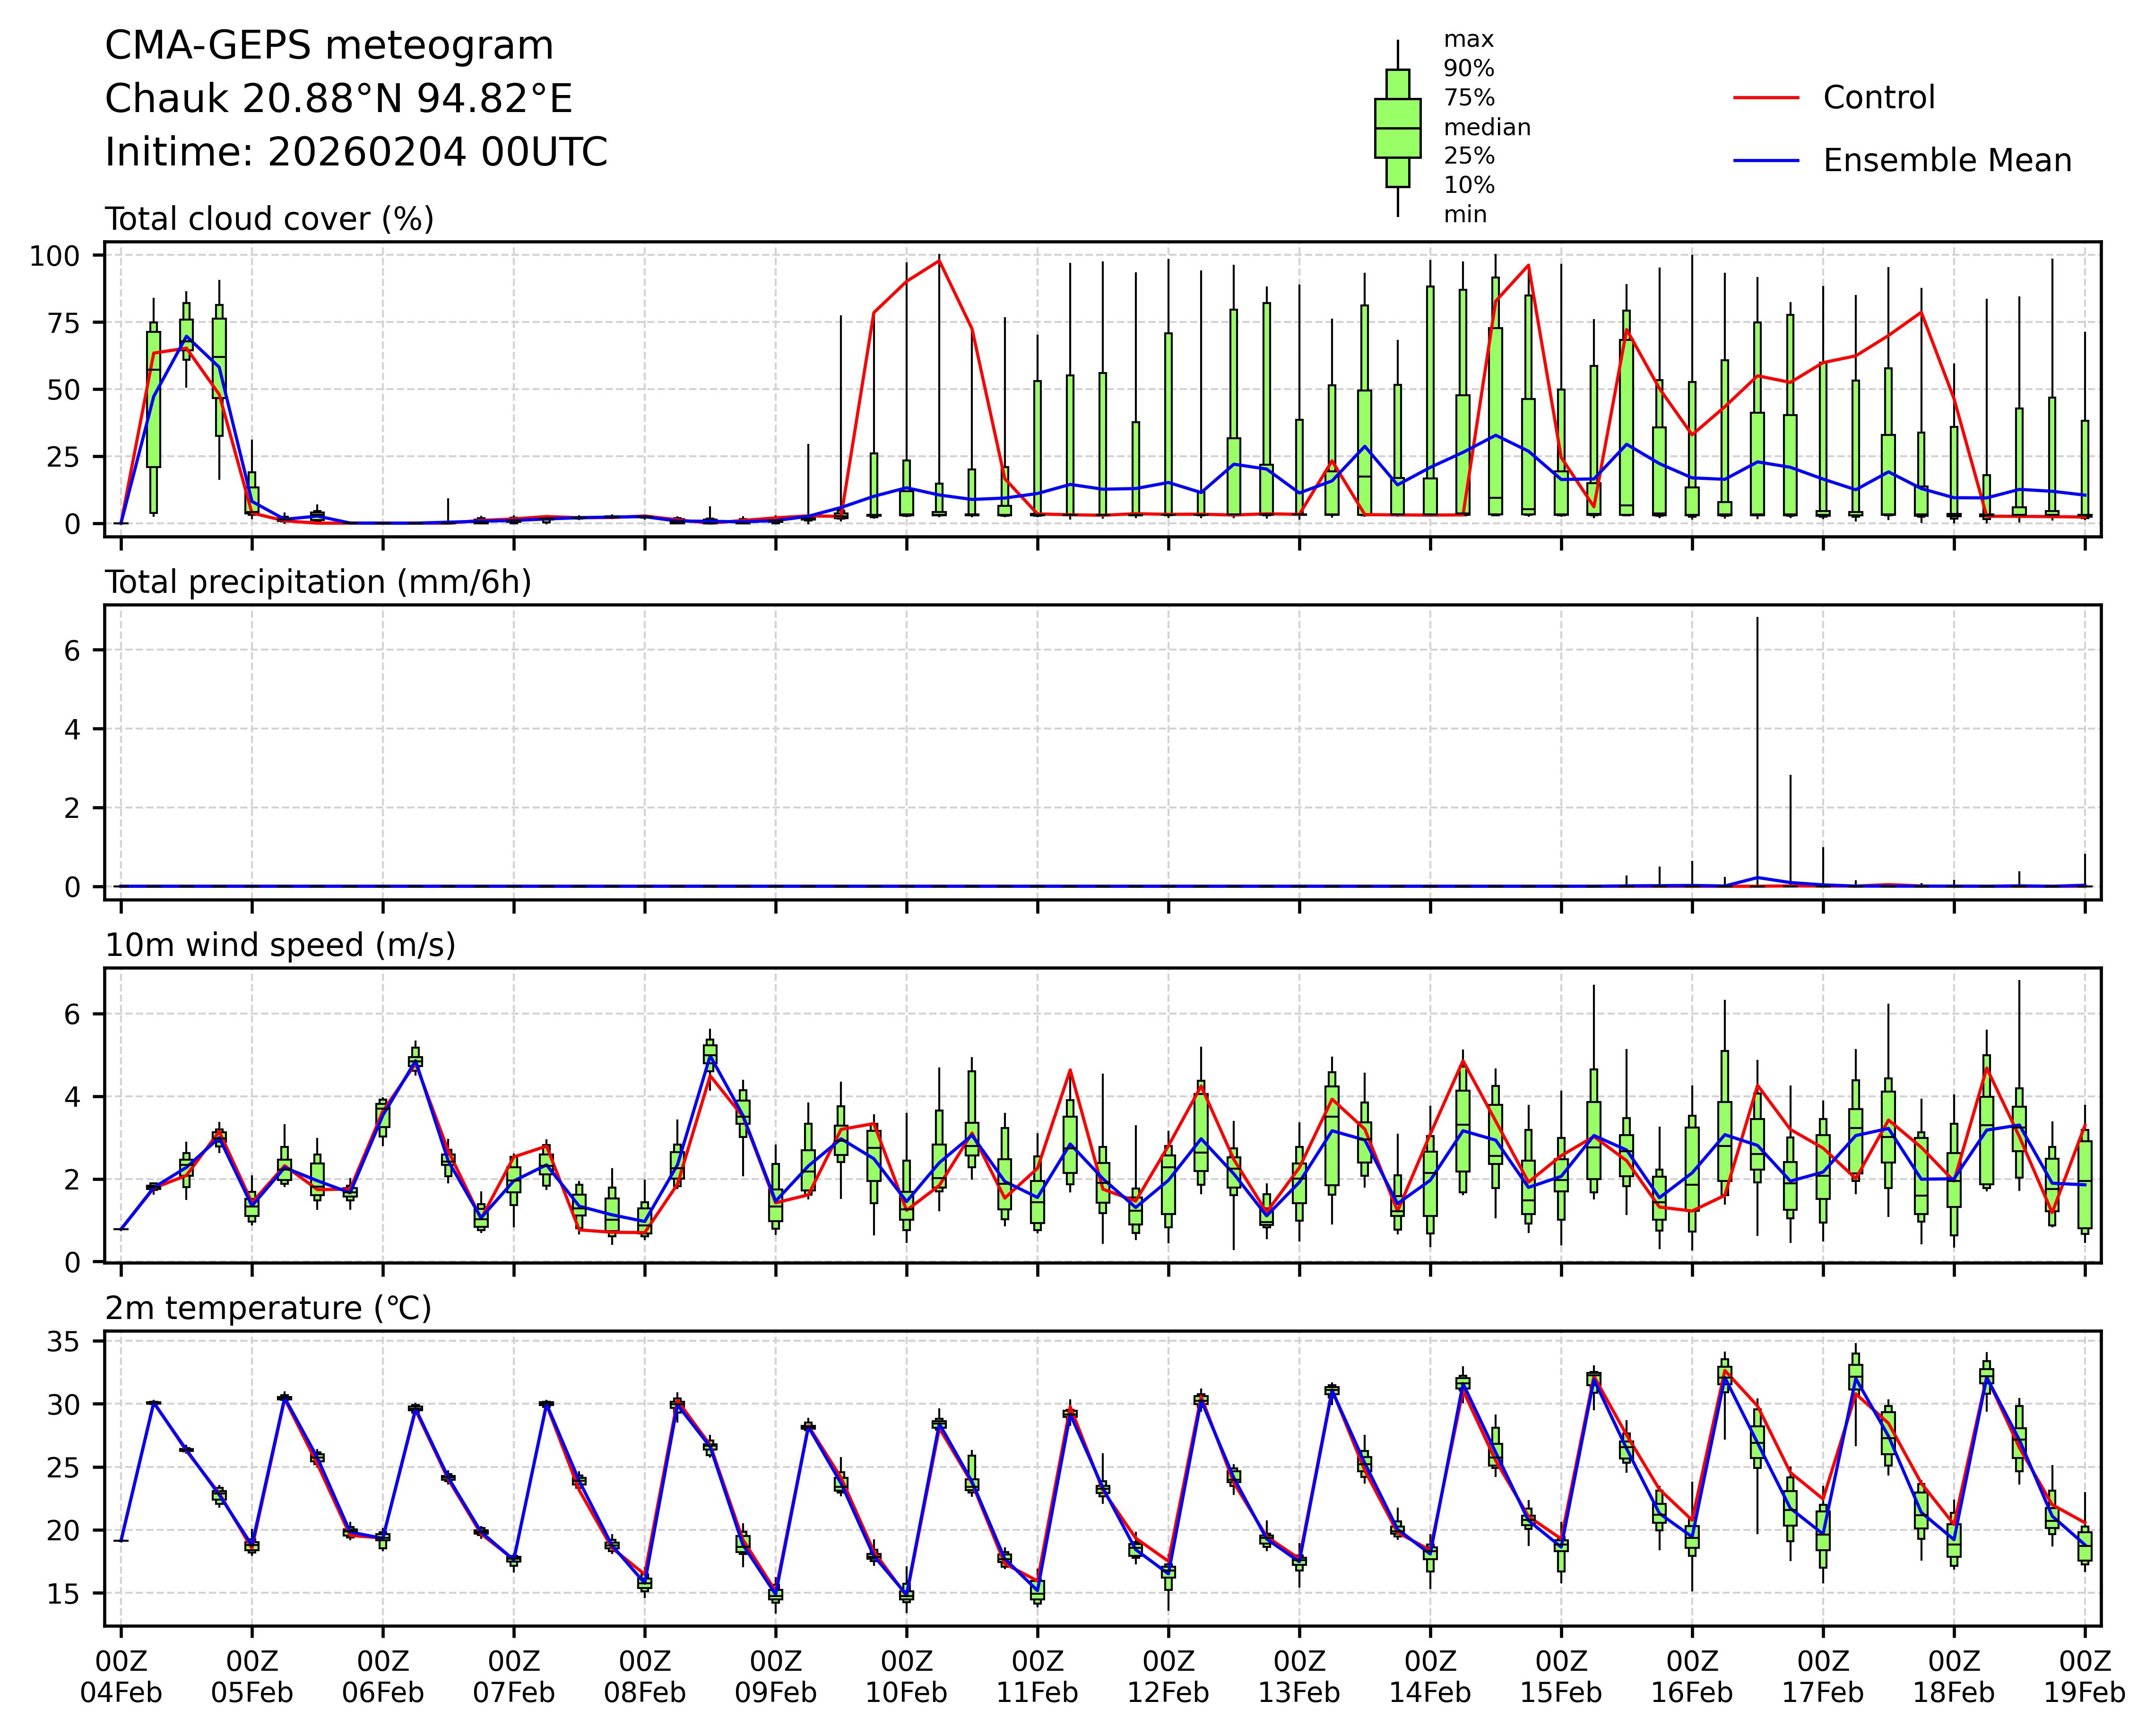Click the 'Control' legend label
The image size is (2155, 1736).
(x=1878, y=98)
